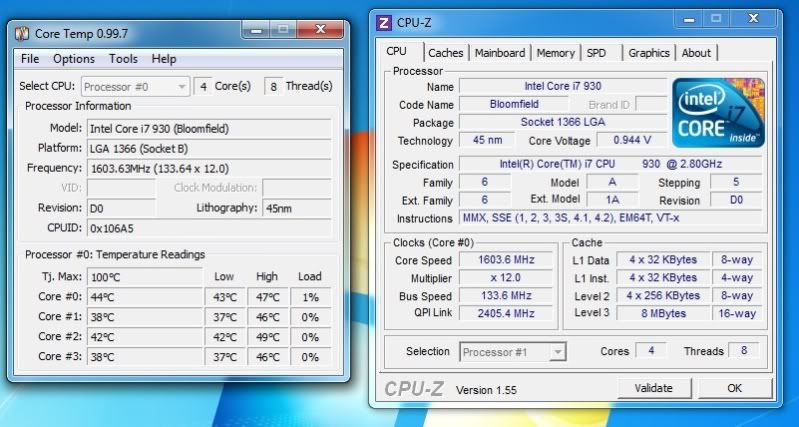Click the OK button in CPU-Z
799x427 pixels.
click(734, 388)
